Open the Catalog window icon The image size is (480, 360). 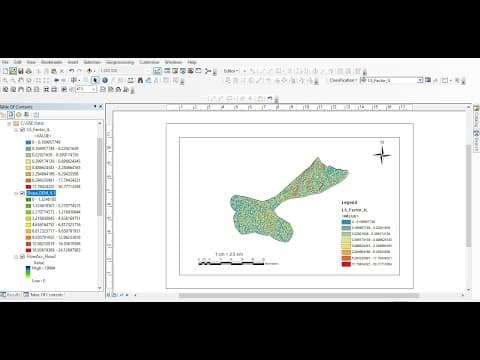(175, 71)
